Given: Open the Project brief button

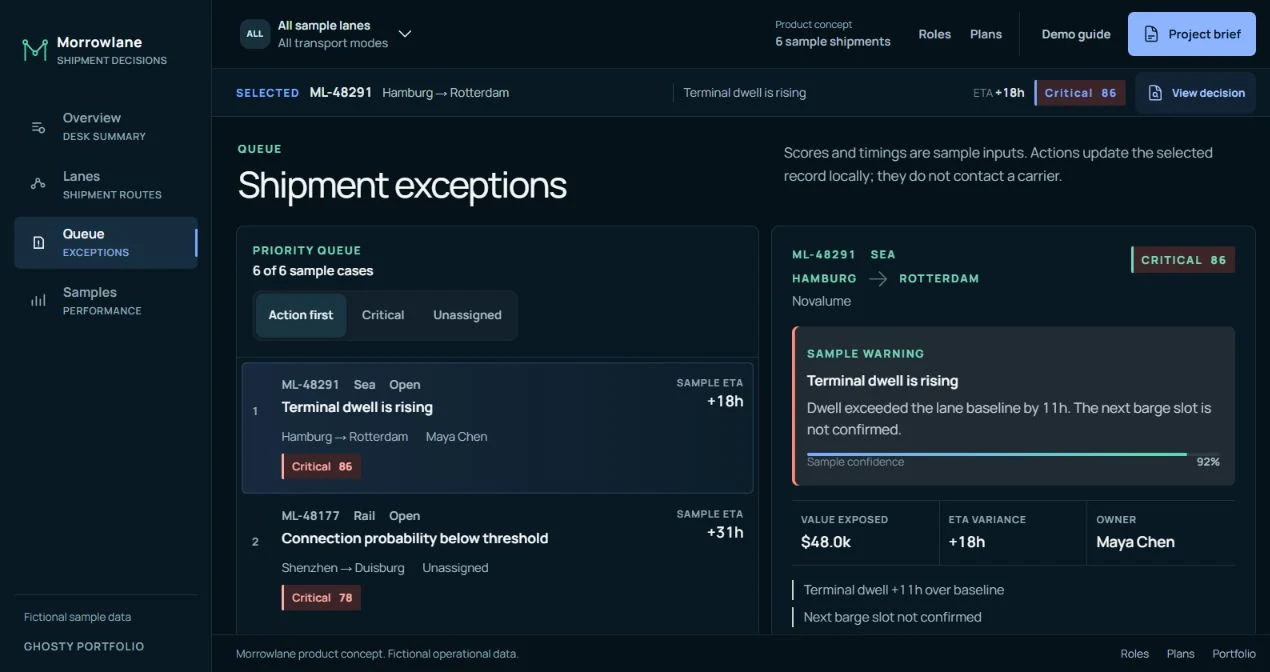Looking at the screenshot, I should tap(1192, 34).
